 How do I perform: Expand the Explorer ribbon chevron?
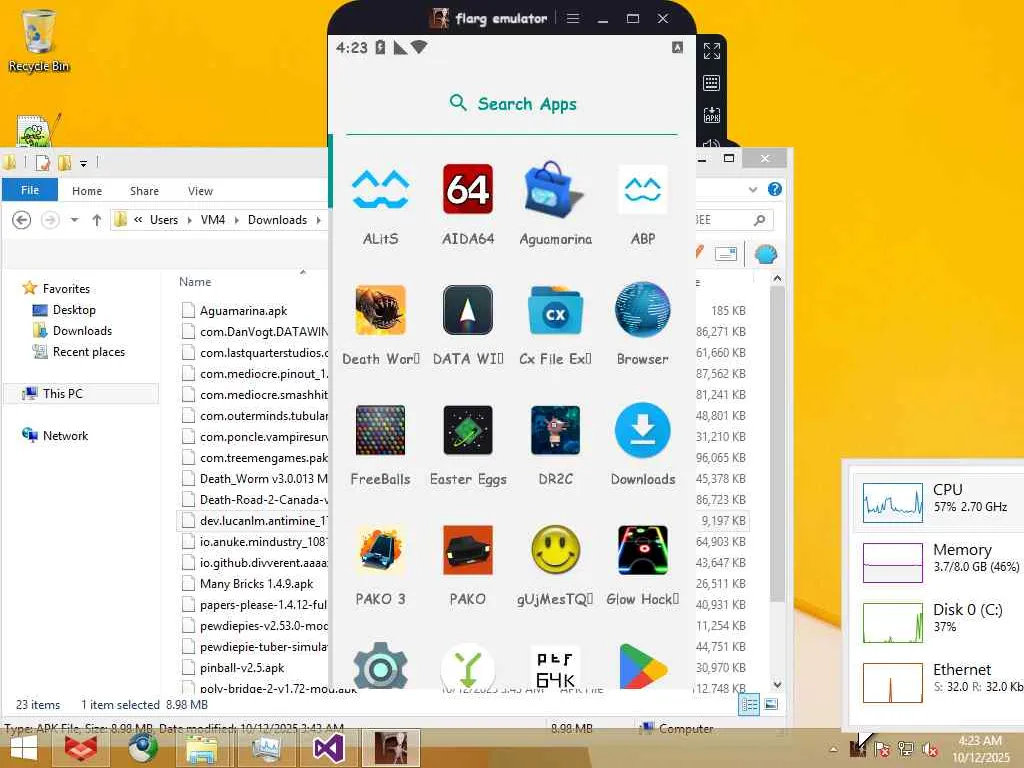point(753,189)
